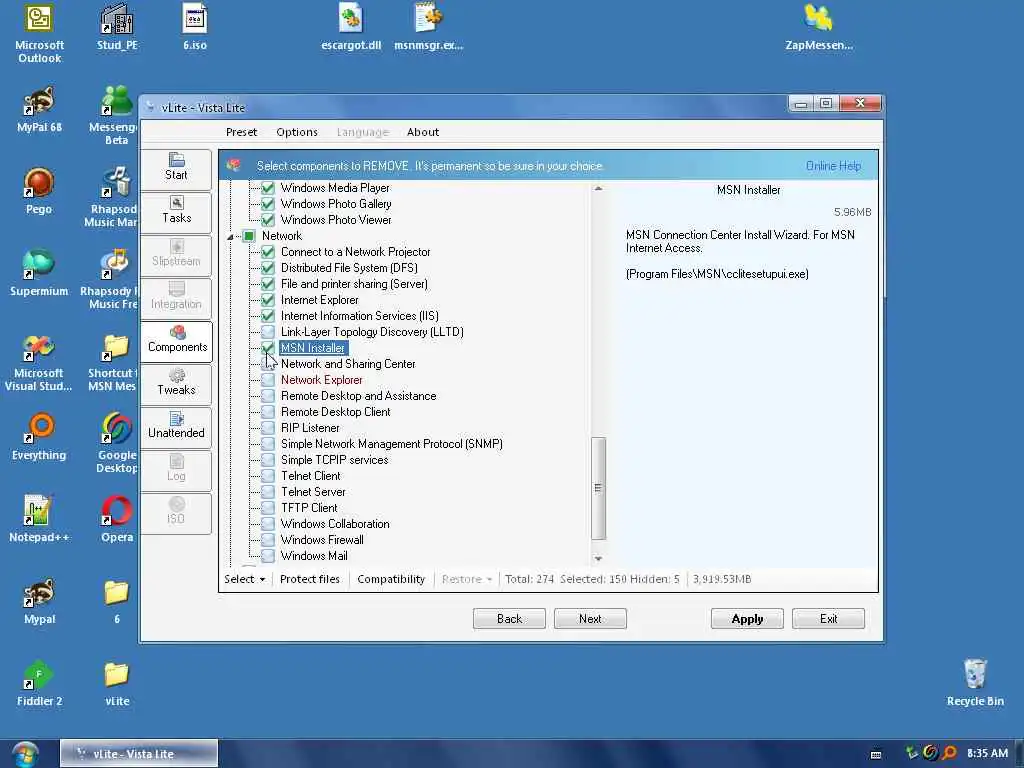Click the Back button
1024x768 pixels.
[509, 618]
